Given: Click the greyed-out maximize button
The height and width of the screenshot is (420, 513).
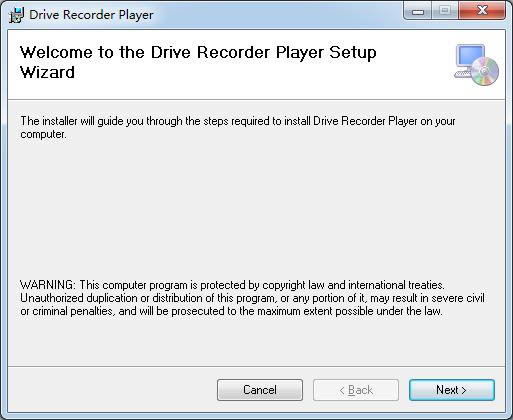Looking at the screenshot, I should tap(445, 11).
